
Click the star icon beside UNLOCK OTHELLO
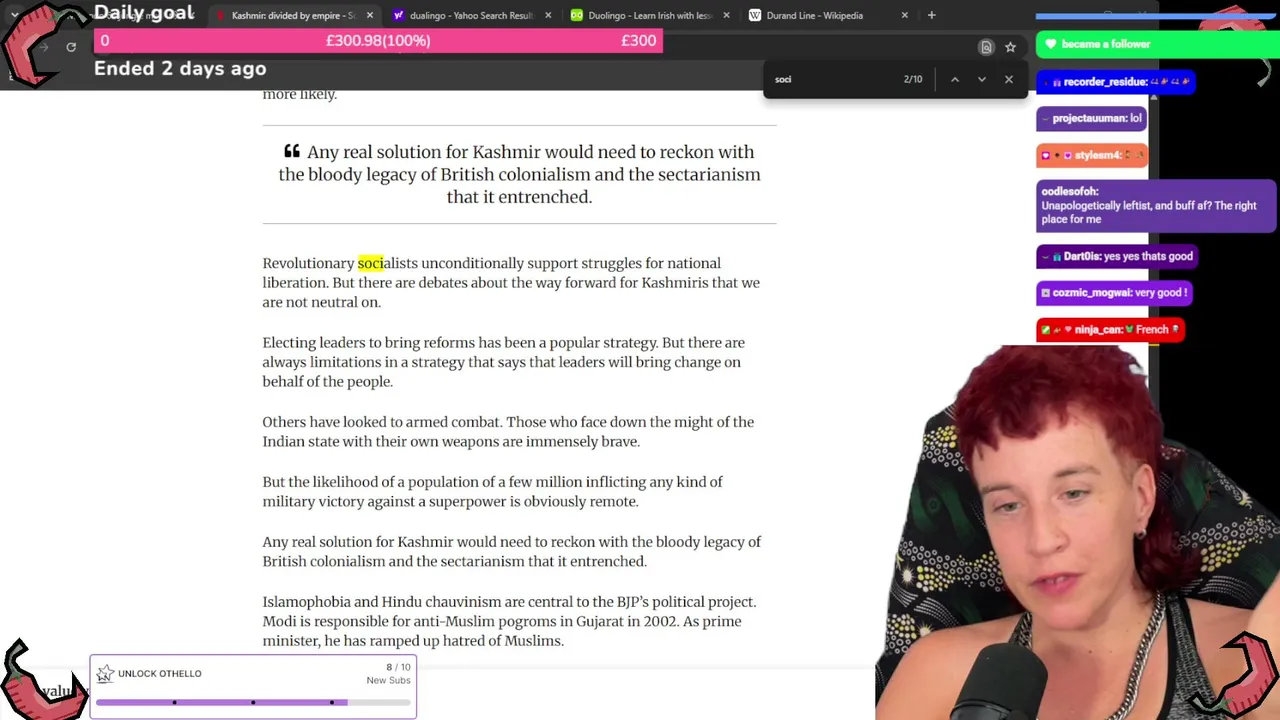(x=105, y=674)
